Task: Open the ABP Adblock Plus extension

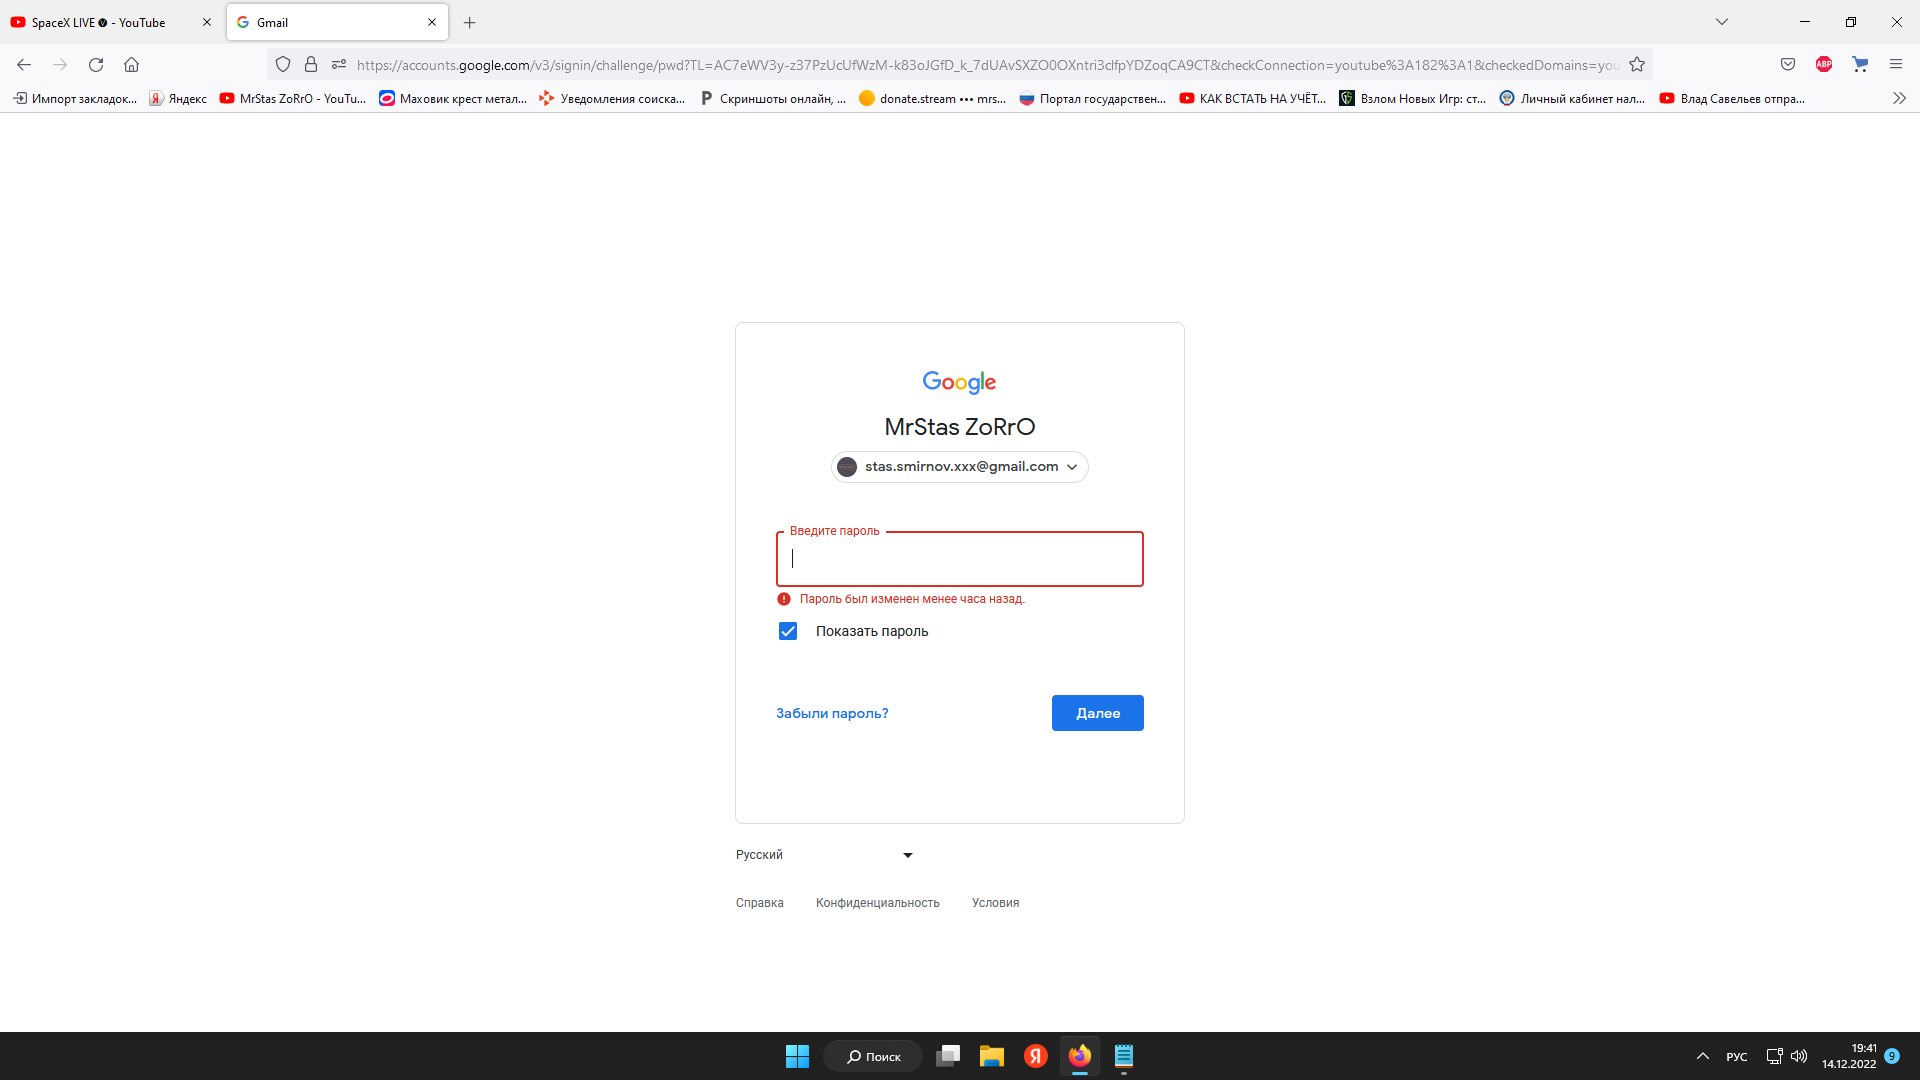Action: click(1824, 65)
